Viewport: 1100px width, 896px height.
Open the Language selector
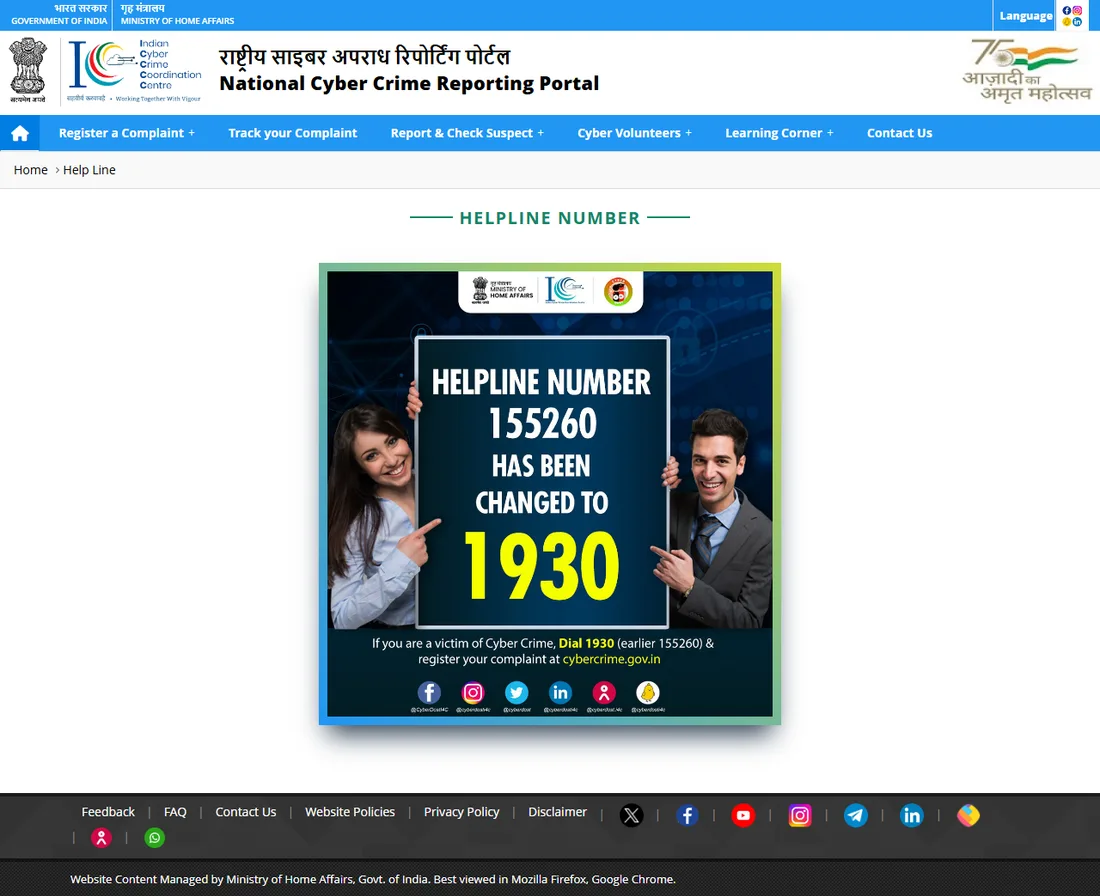tap(1026, 15)
